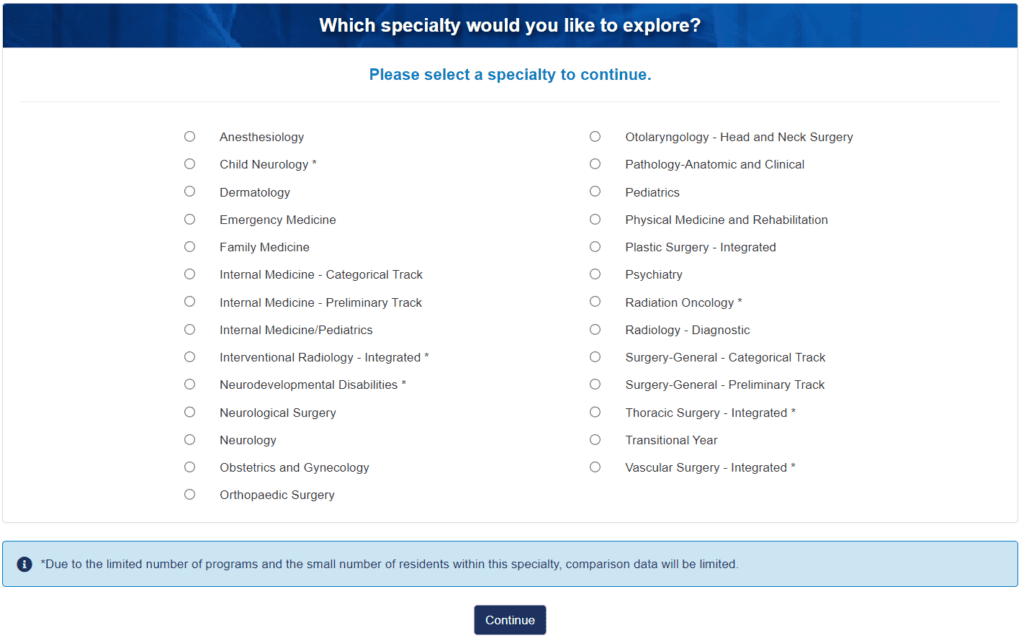Choose Psychiatry from the right column

click(x=595, y=274)
